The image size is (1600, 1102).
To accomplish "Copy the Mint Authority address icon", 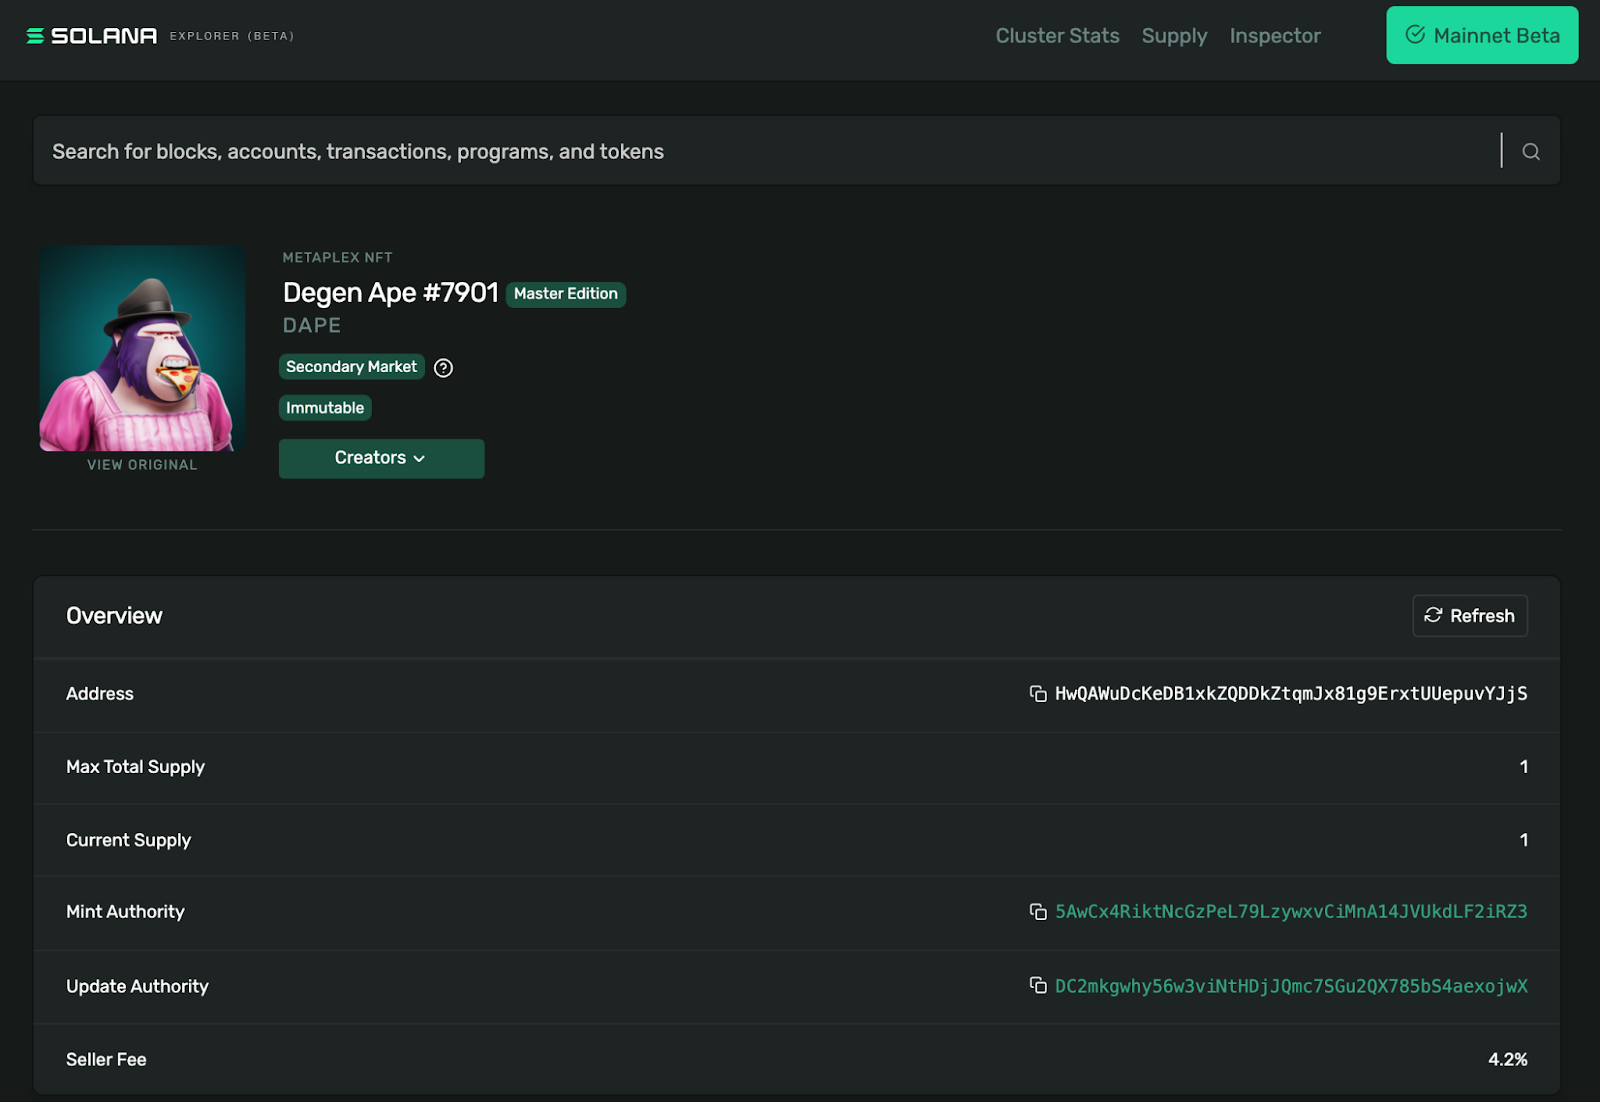I will (1038, 911).
